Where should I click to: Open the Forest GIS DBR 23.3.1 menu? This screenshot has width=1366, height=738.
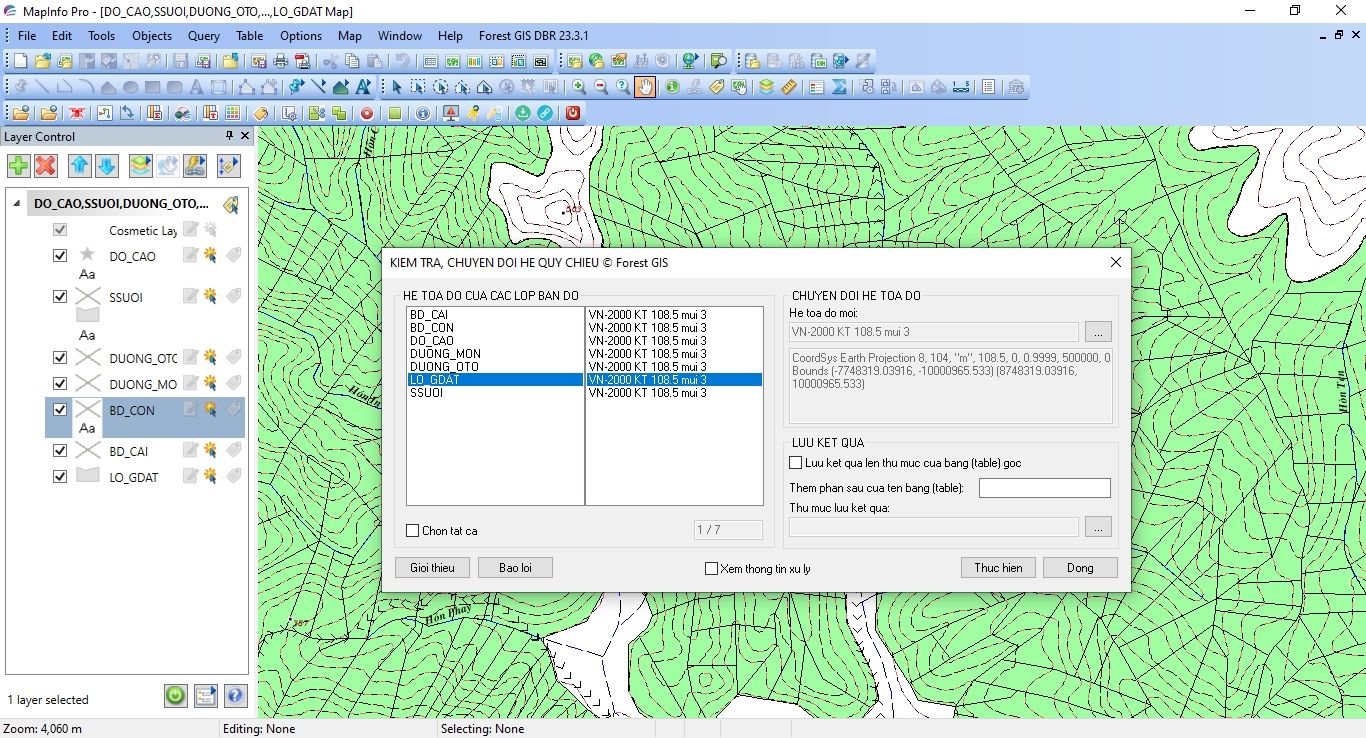(x=533, y=36)
